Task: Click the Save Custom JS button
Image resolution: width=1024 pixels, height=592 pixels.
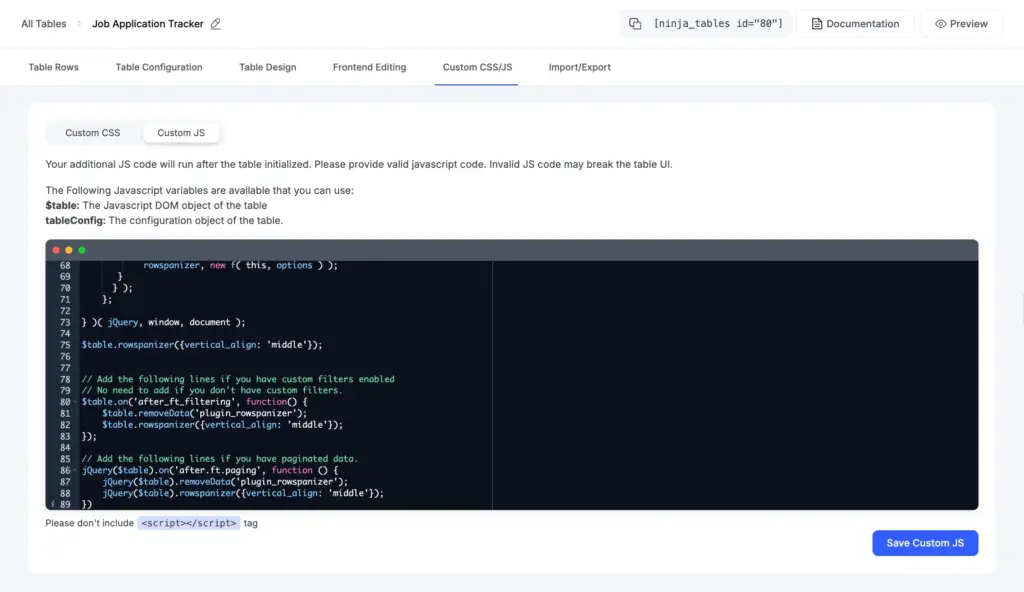Action: (x=925, y=543)
